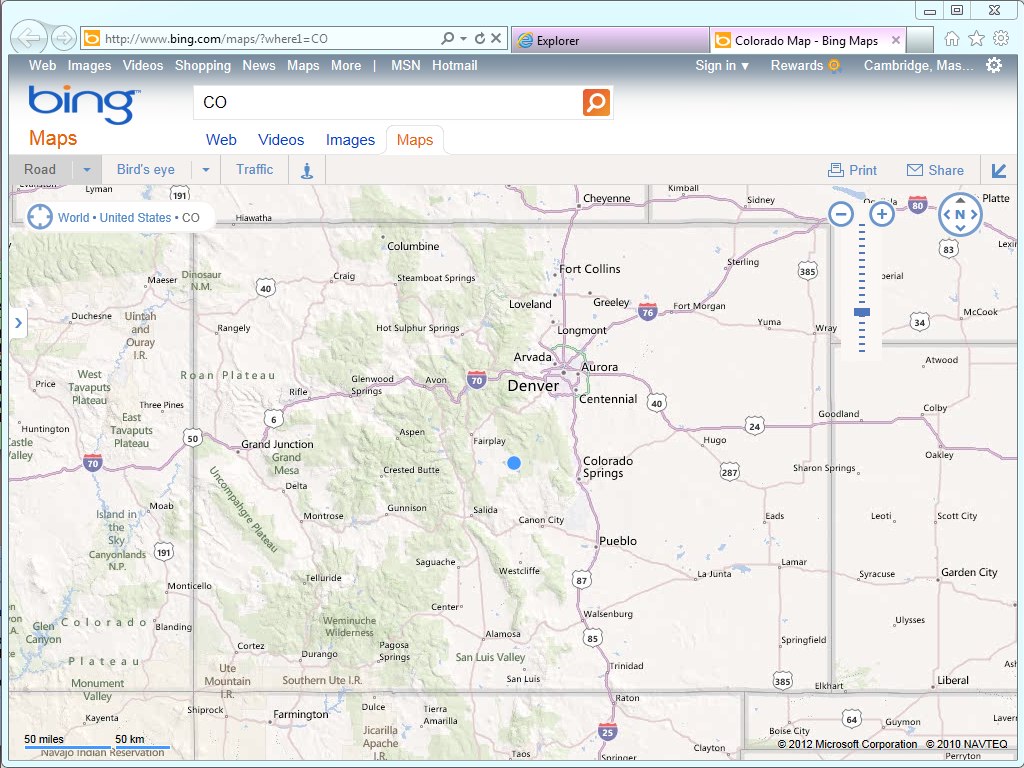Click the orange Bing search button
Viewport: 1024px width, 768px height.
click(x=596, y=103)
